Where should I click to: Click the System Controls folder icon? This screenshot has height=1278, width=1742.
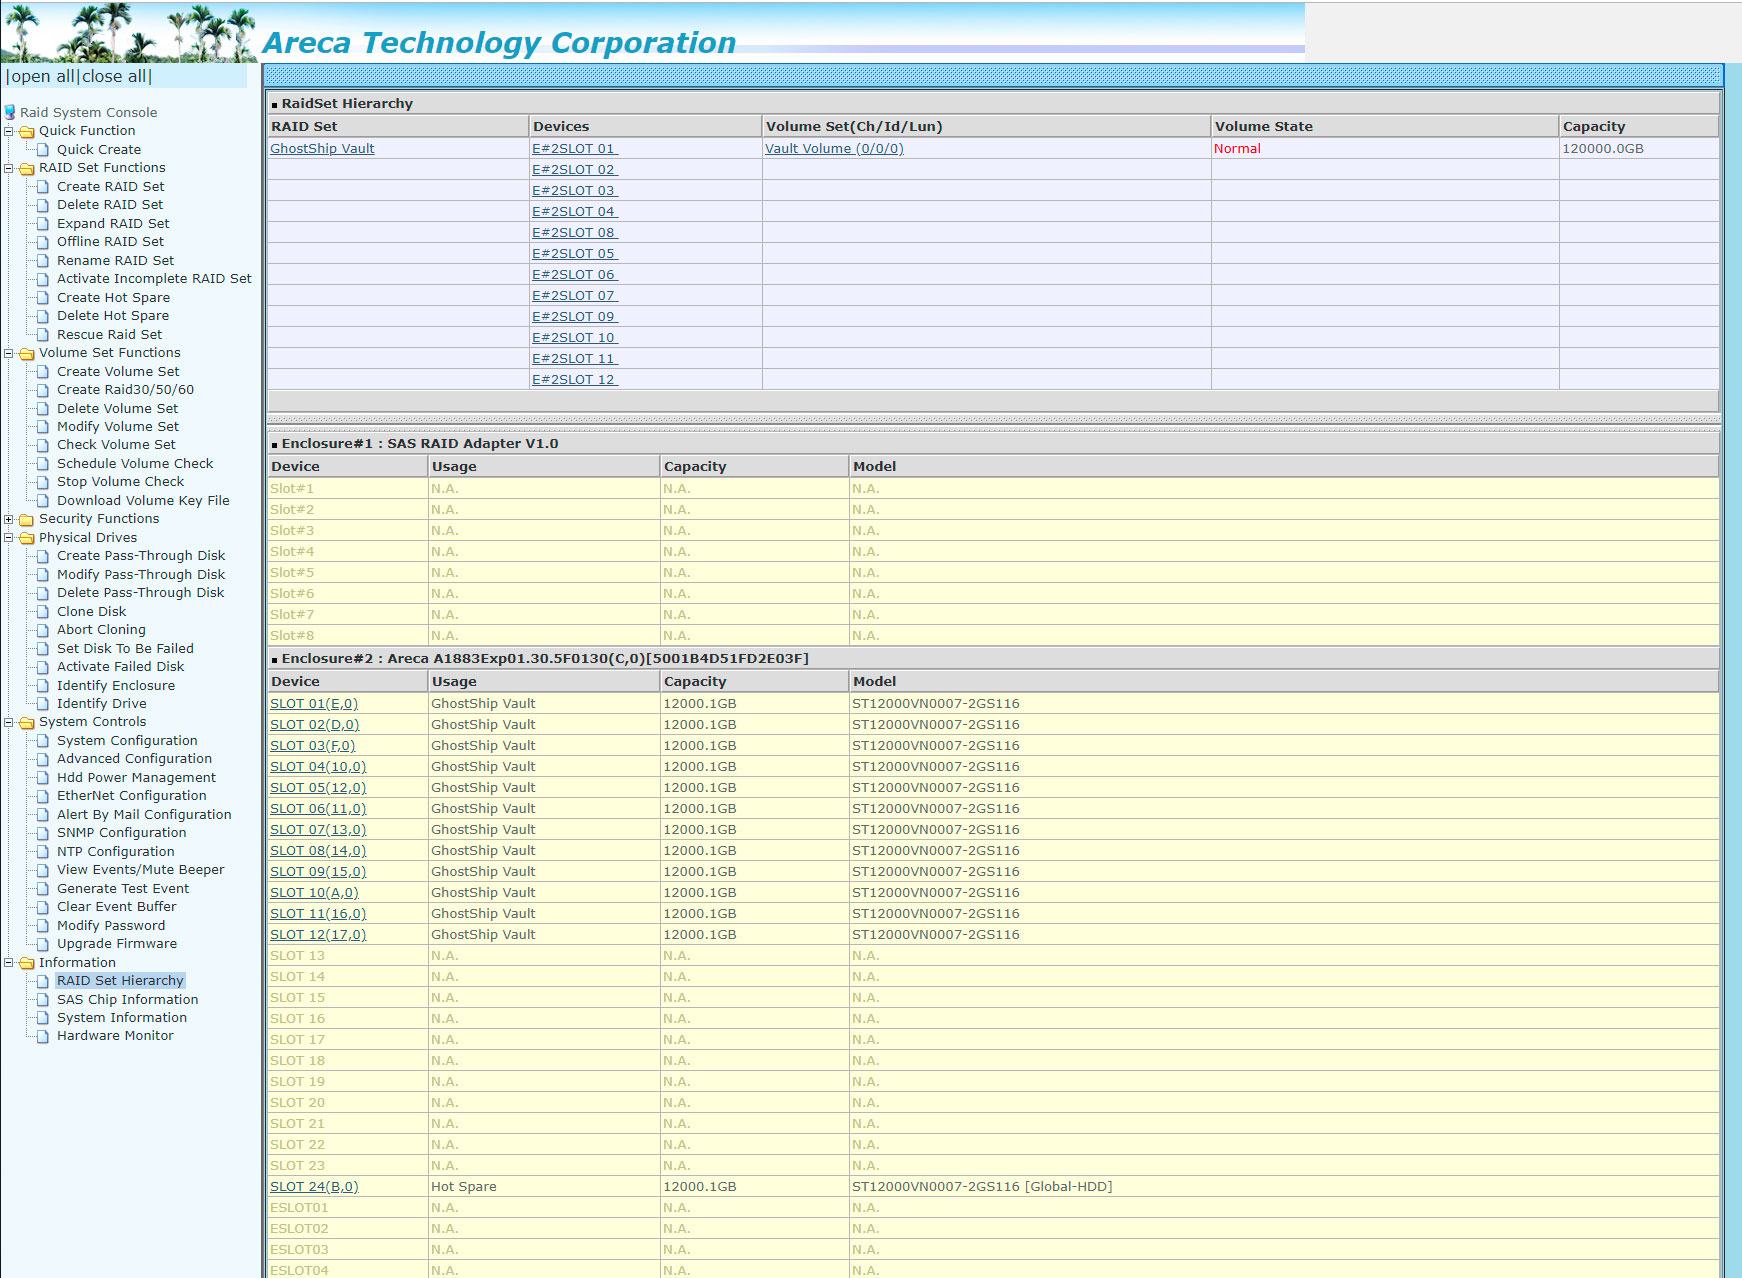27,722
